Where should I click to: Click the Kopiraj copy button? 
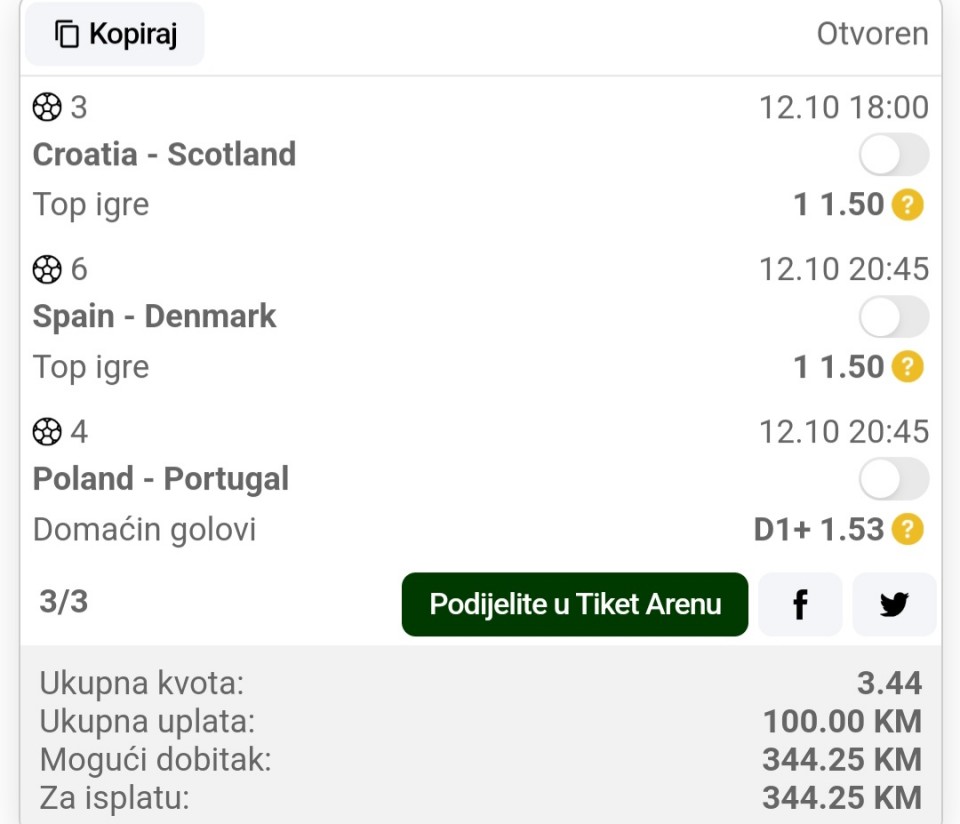(x=115, y=34)
